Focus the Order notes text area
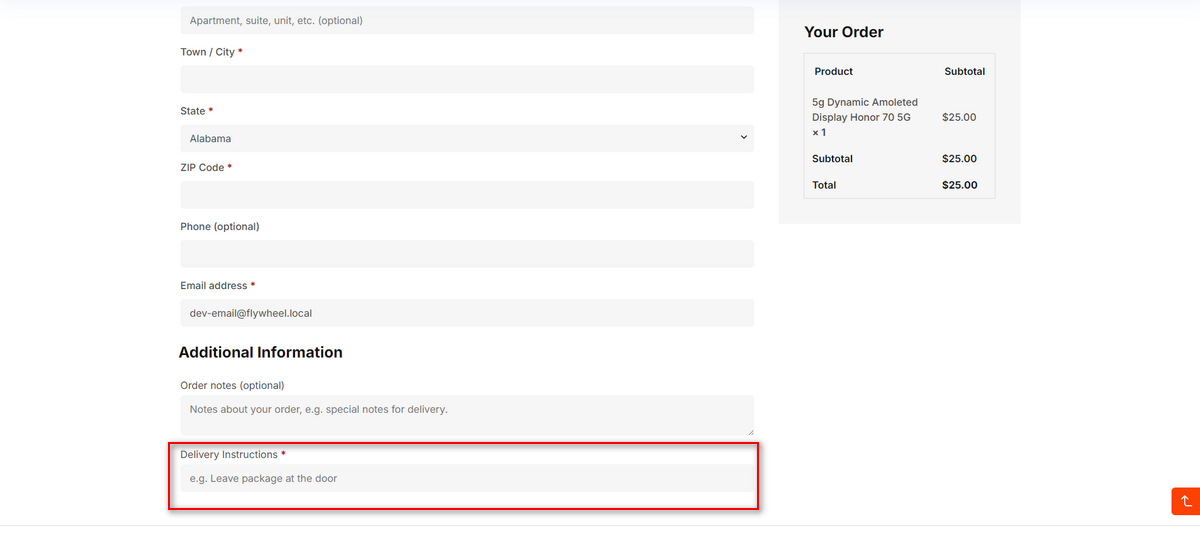This screenshot has width=1200, height=548. pos(467,415)
